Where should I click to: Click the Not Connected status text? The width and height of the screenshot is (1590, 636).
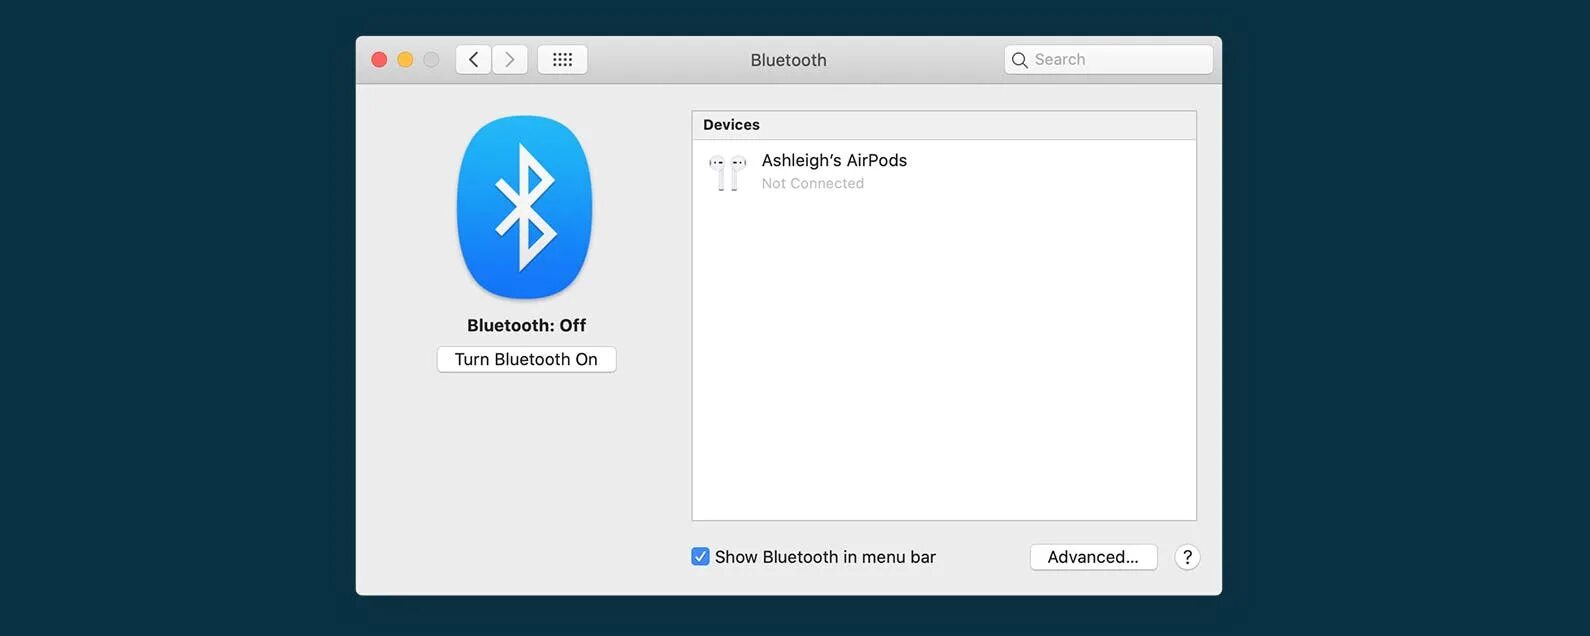(x=812, y=183)
